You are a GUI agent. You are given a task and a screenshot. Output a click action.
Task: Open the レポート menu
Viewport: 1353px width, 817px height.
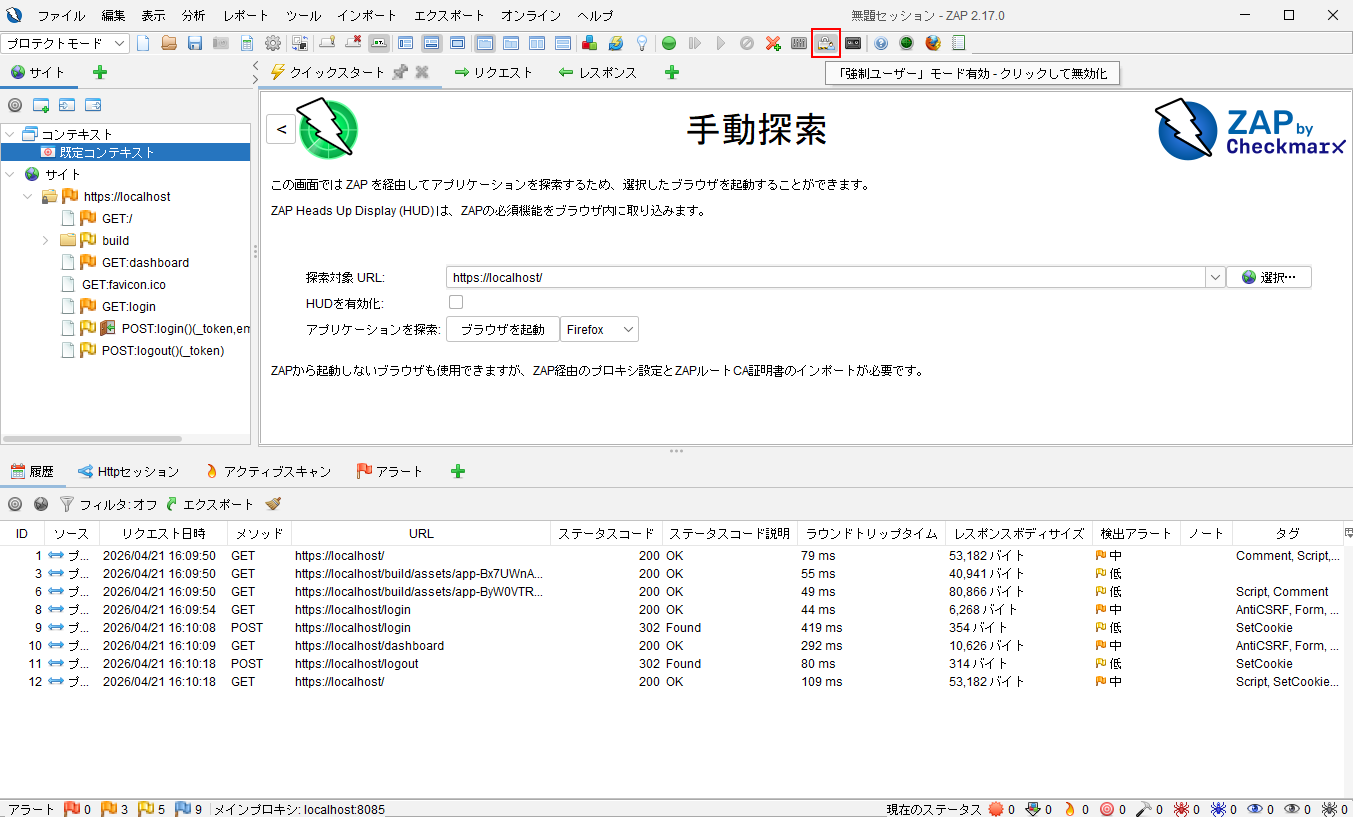click(246, 16)
